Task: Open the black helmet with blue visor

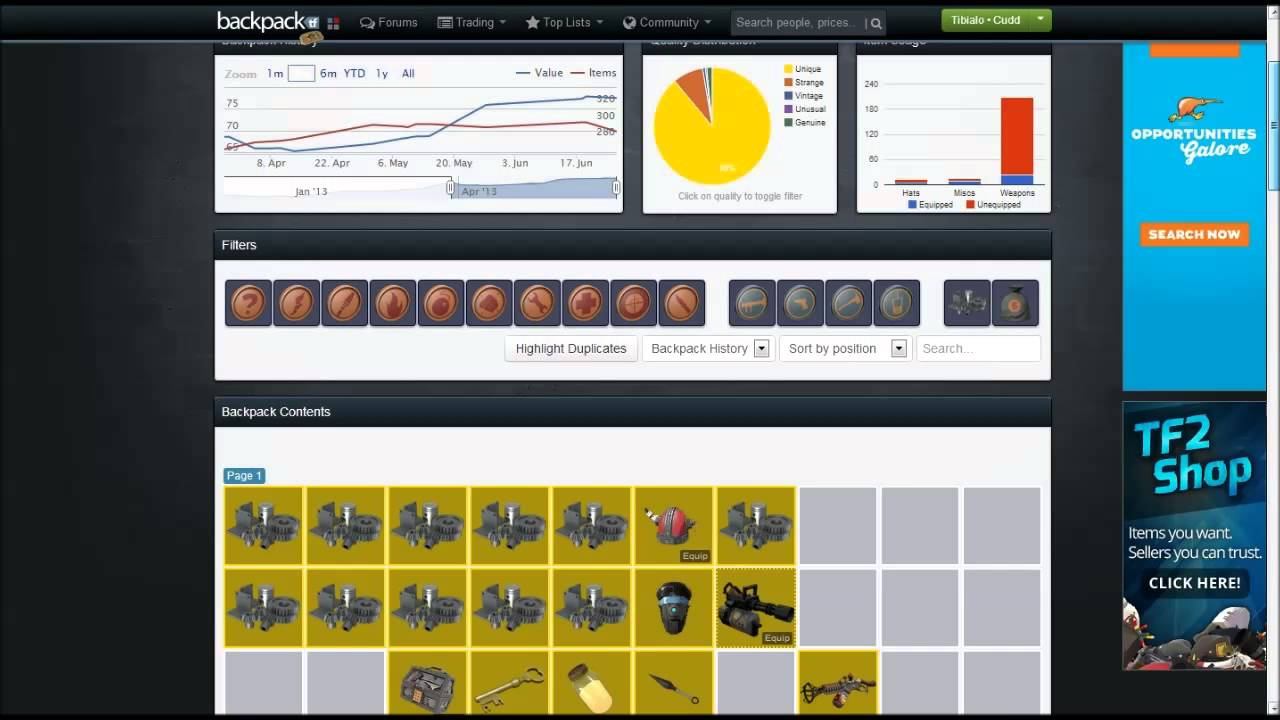Action: (x=674, y=608)
